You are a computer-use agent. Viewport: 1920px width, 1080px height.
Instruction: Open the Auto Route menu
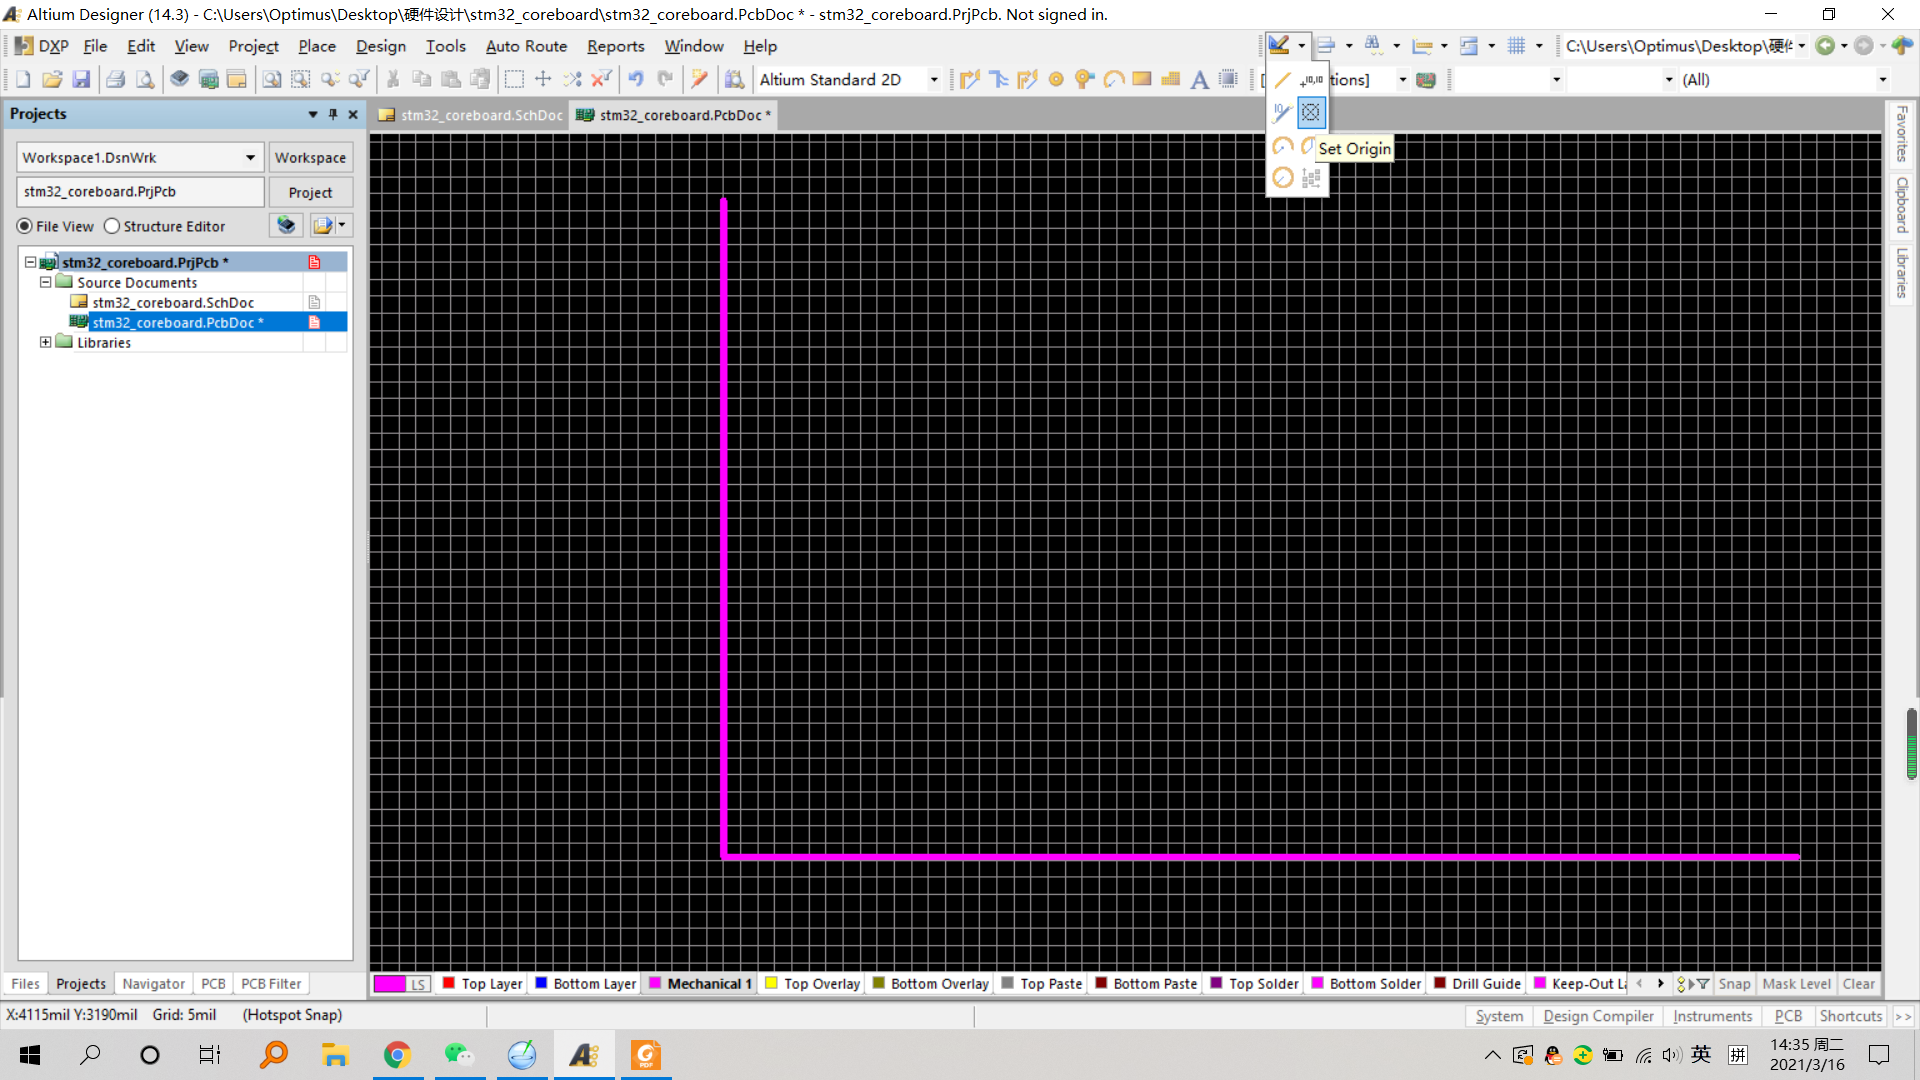(x=526, y=46)
